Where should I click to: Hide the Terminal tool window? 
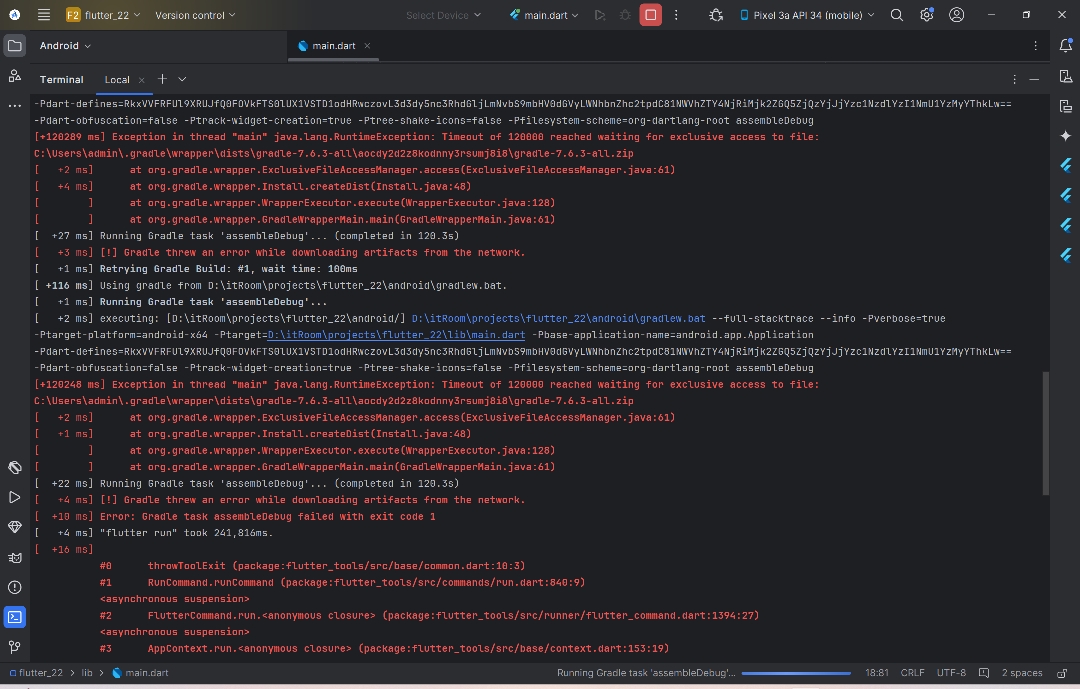pos(1034,79)
